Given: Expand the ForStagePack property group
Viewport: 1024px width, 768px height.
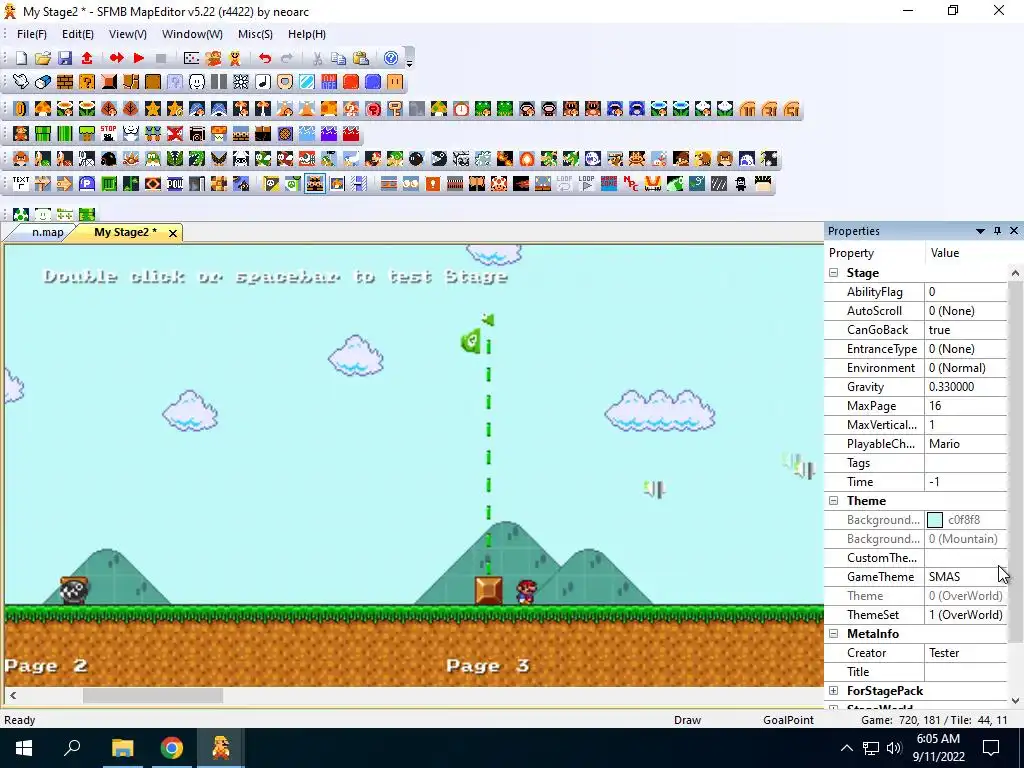Looking at the screenshot, I should [834, 691].
